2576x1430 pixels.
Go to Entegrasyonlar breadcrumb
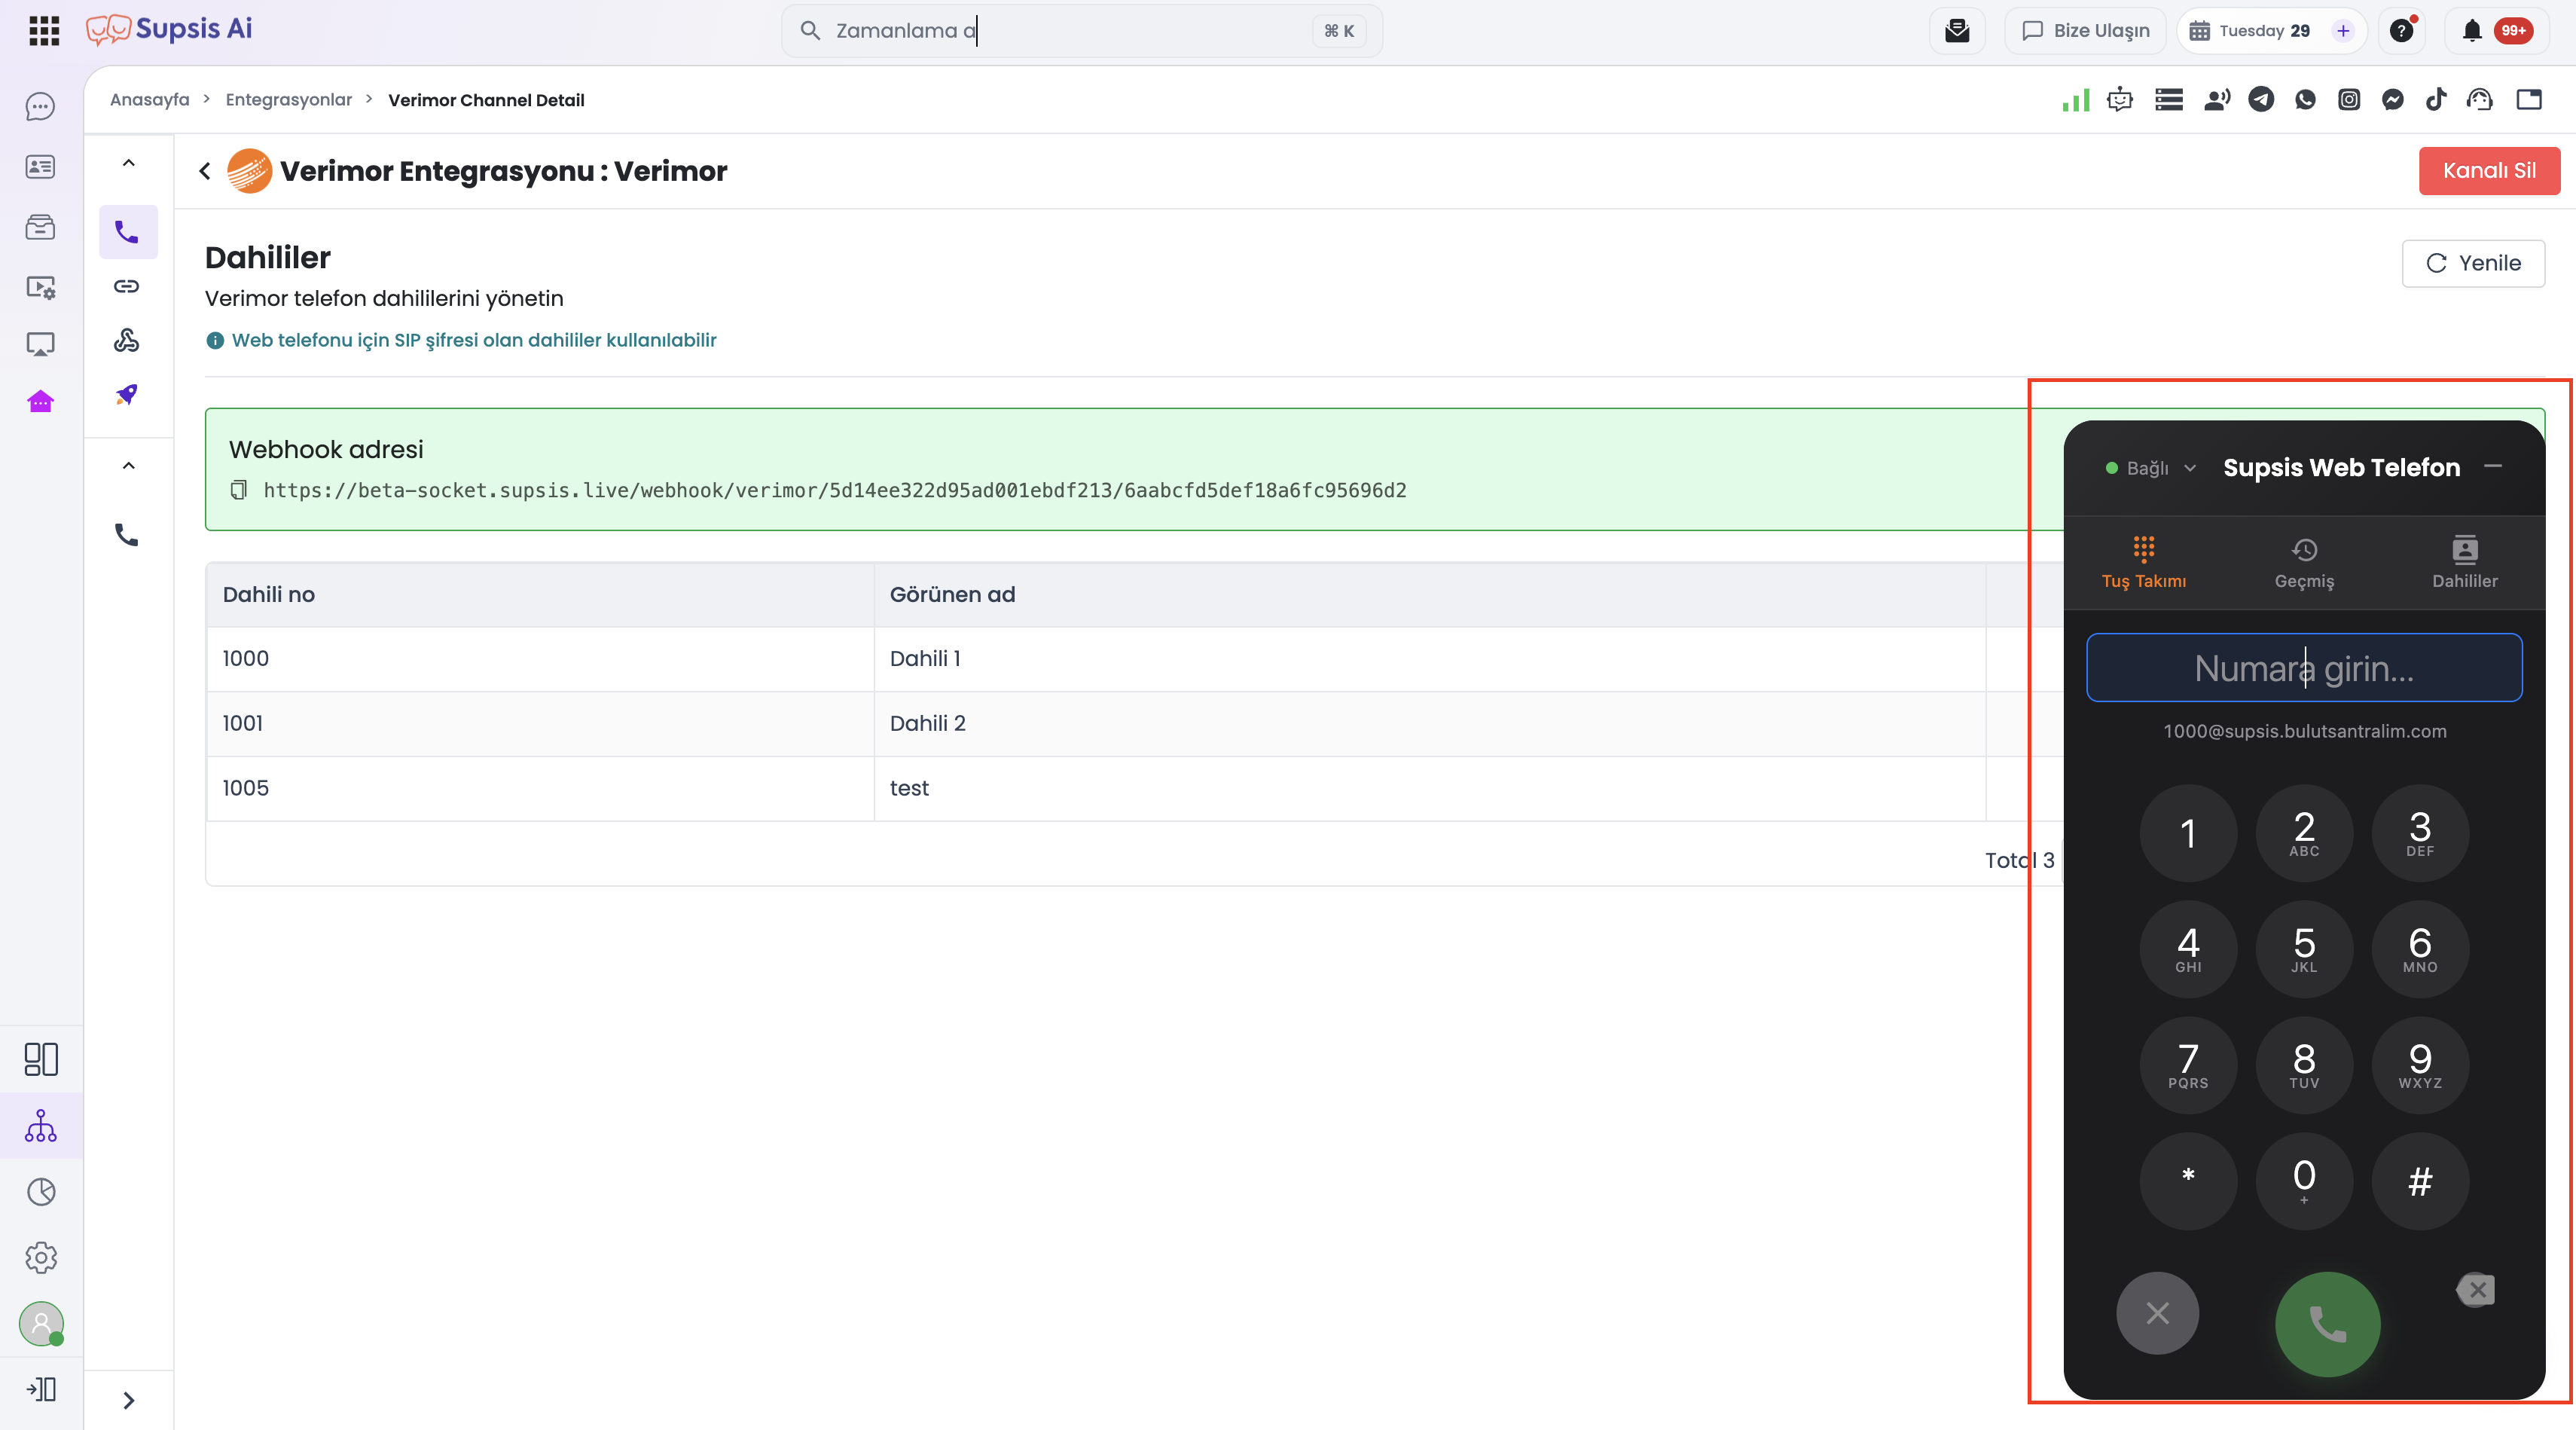tap(289, 100)
